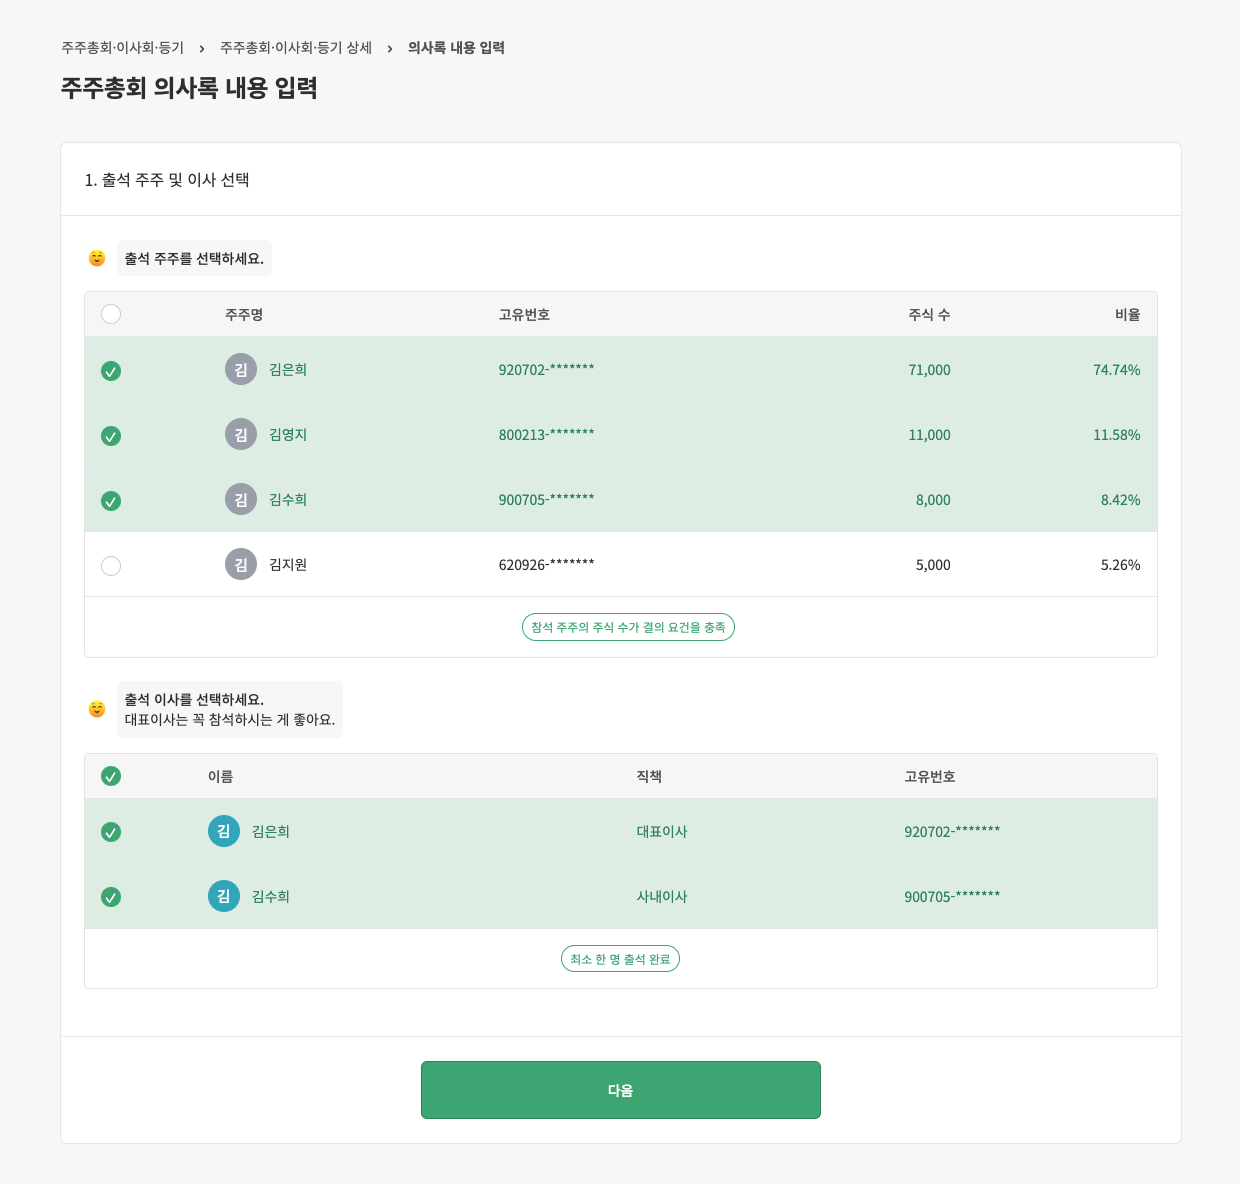Toggle the select-all shareholders checkbox

(111, 314)
